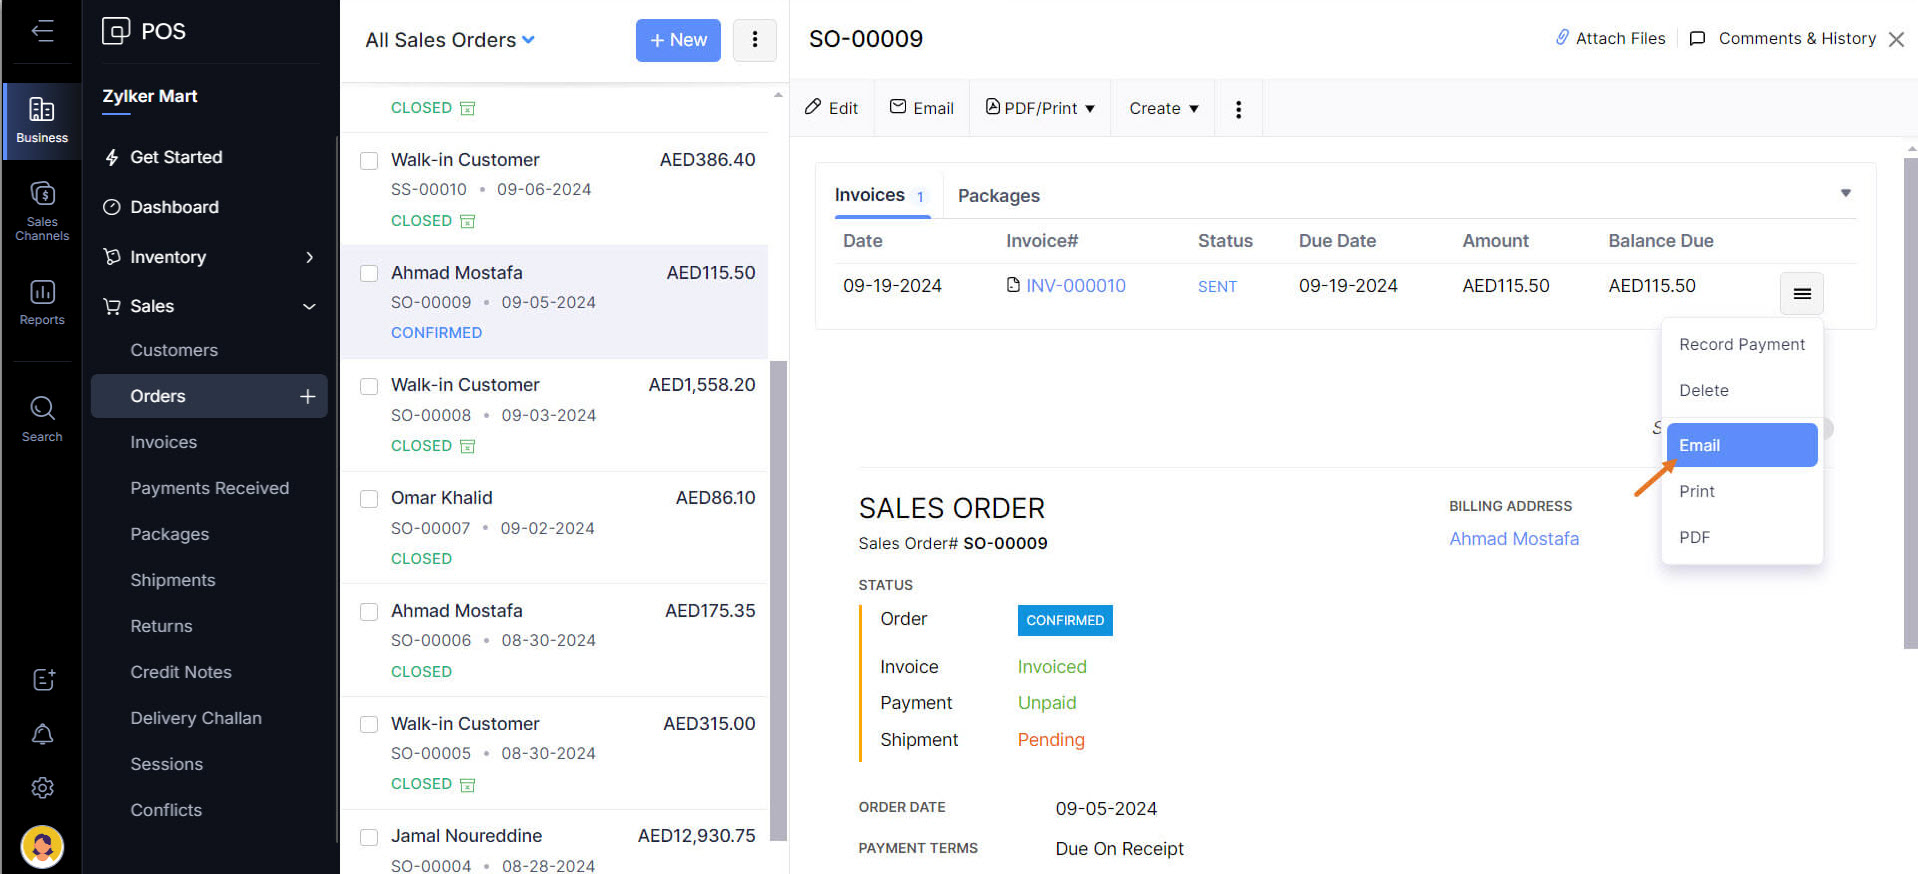Open the All Sales Orders filter dropdown
This screenshot has width=1918, height=874.
[450, 40]
